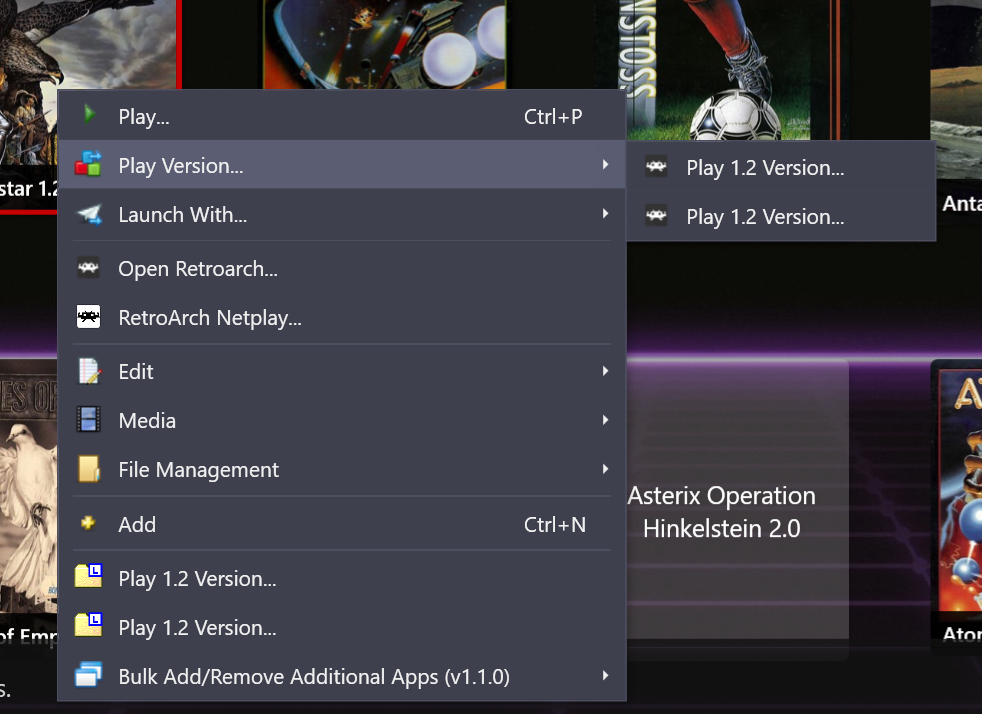Click the film strip Media icon

point(88,420)
